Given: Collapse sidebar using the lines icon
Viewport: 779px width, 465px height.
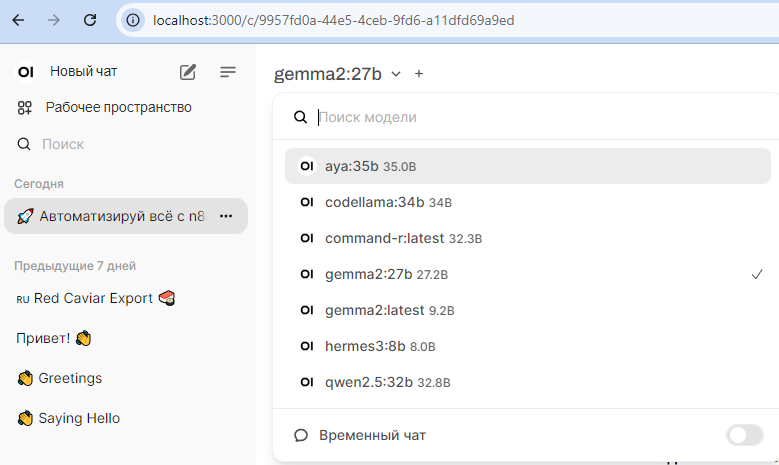Looking at the screenshot, I should tap(228, 72).
